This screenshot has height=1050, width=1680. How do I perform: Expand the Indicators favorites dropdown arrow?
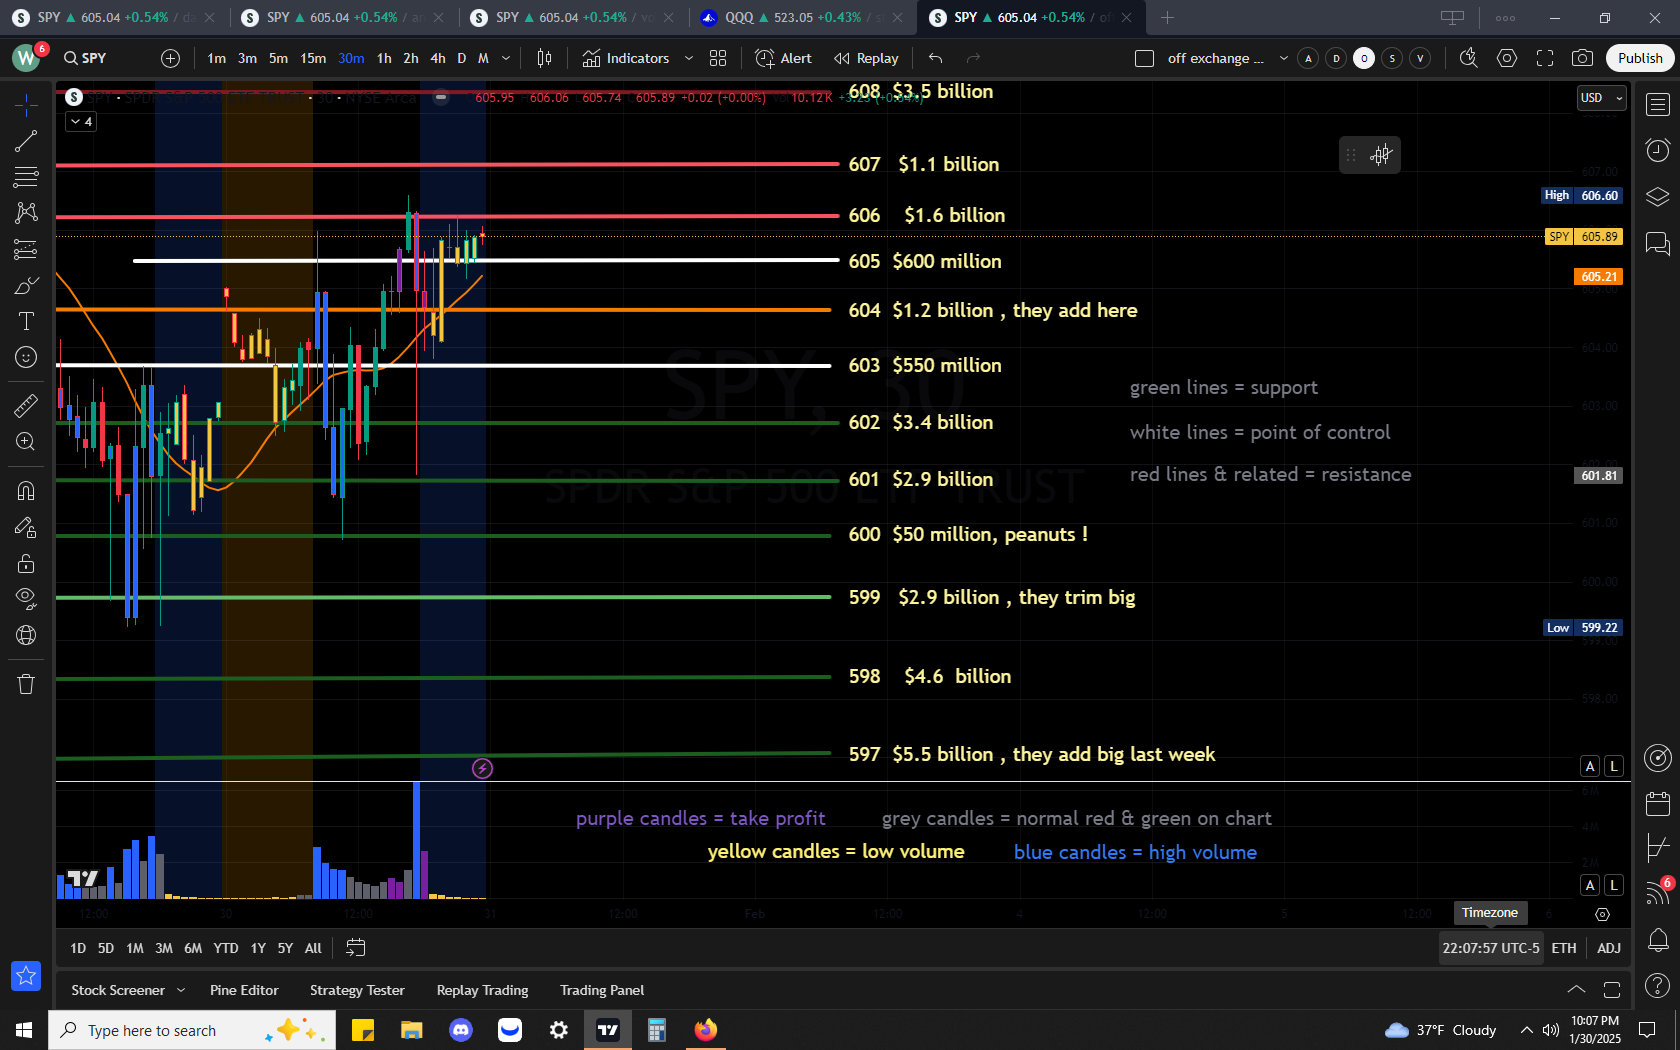click(689, 58)
